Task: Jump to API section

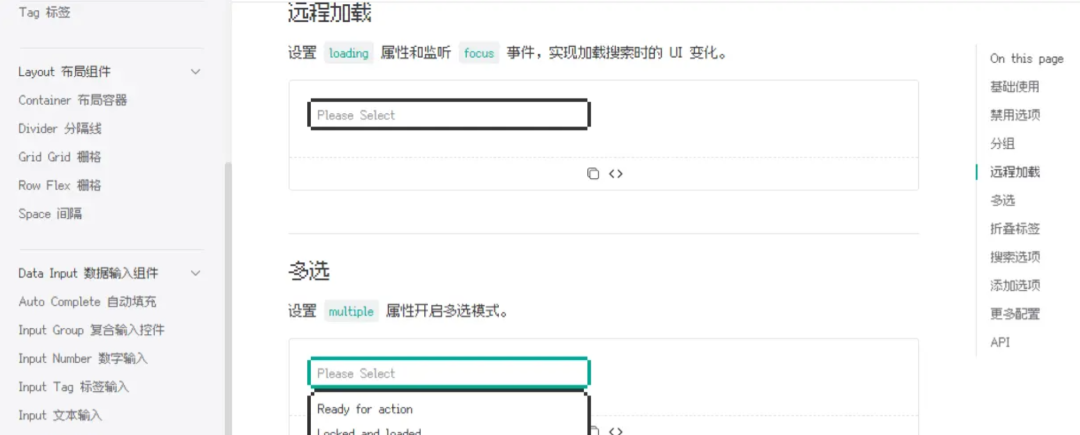Action: (x=999, y=342)
